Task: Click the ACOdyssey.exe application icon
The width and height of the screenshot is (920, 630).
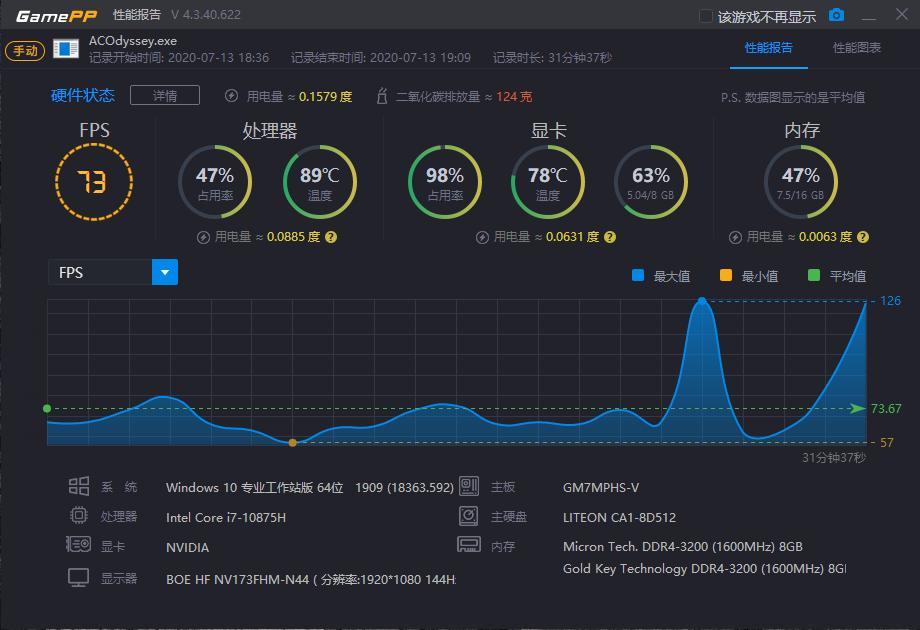Action: [x=64, y=47]
